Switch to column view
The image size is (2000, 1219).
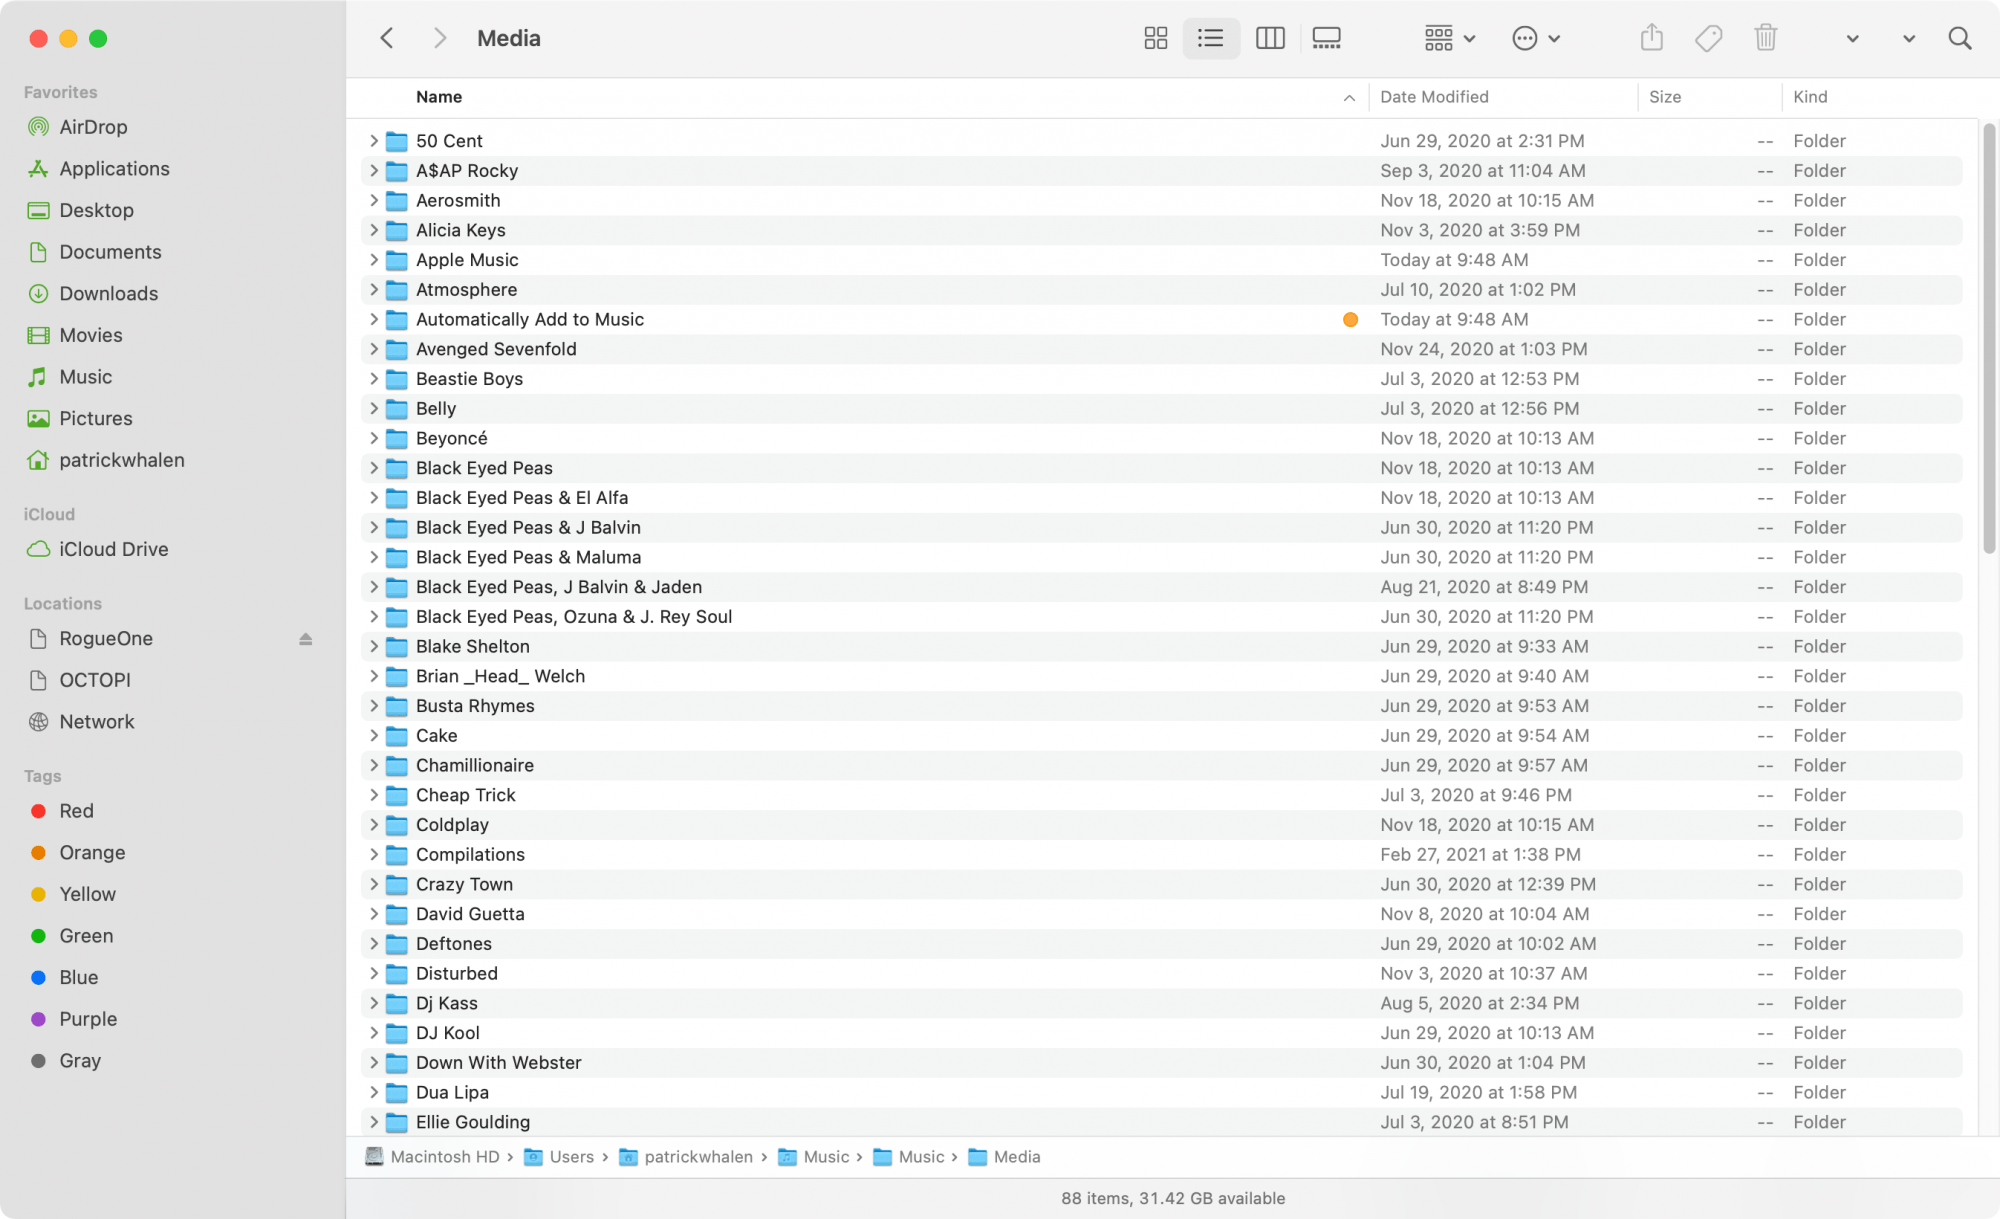click(x=1269, y=38)
